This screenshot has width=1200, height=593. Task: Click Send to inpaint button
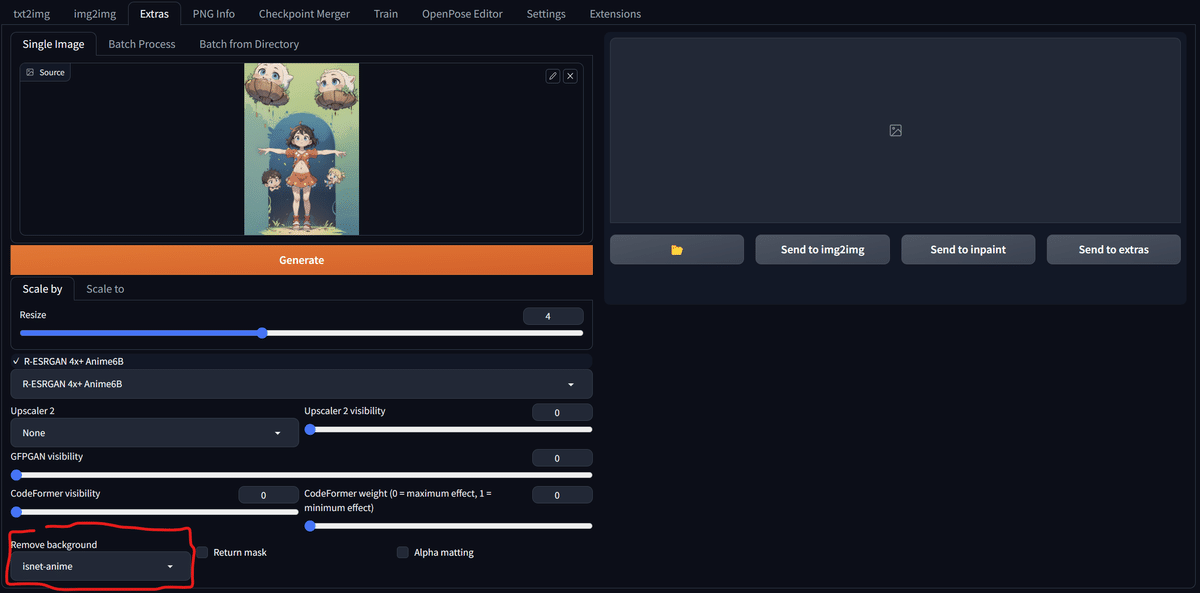tap(968, 250)
